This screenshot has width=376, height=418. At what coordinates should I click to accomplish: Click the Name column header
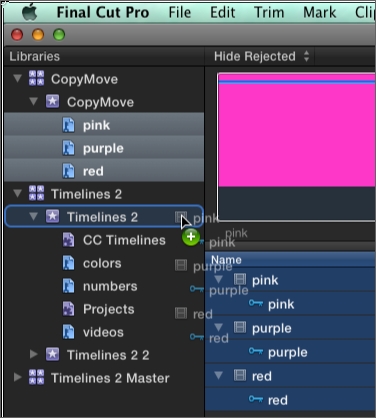pos(290,260)
